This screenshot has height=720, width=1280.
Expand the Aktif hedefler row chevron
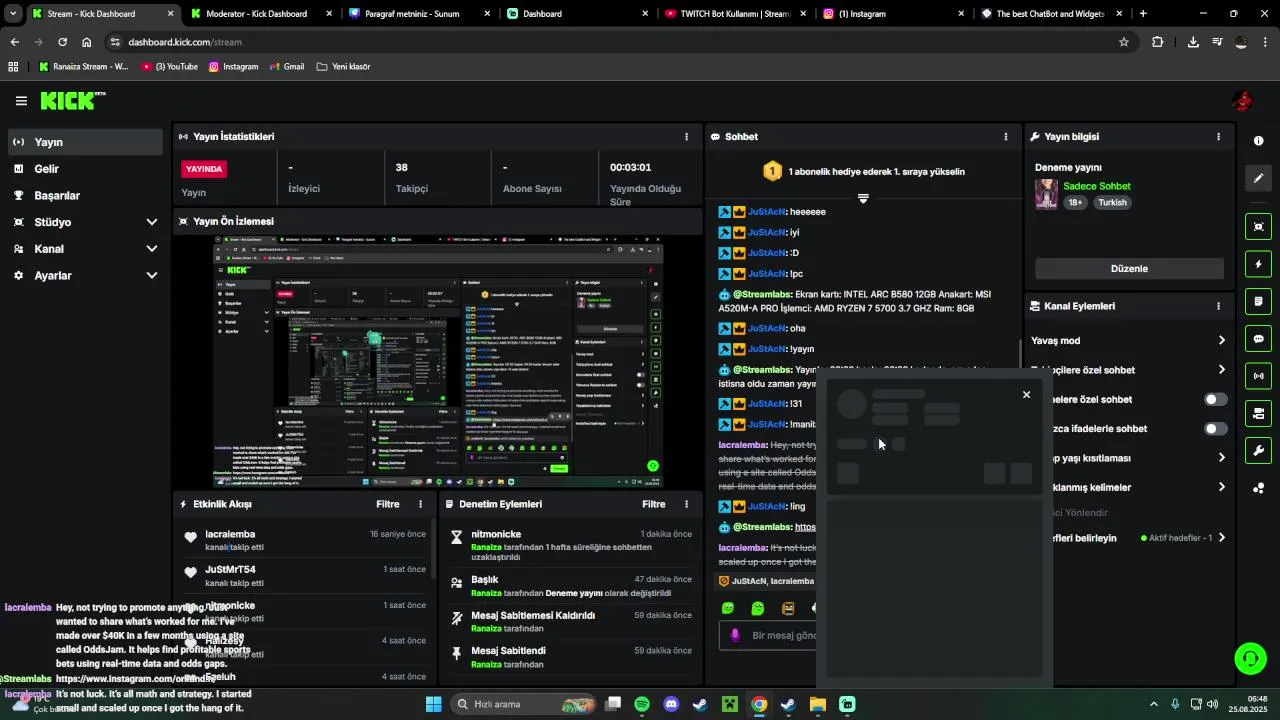pyautogui.click(x=1221, y=538)
